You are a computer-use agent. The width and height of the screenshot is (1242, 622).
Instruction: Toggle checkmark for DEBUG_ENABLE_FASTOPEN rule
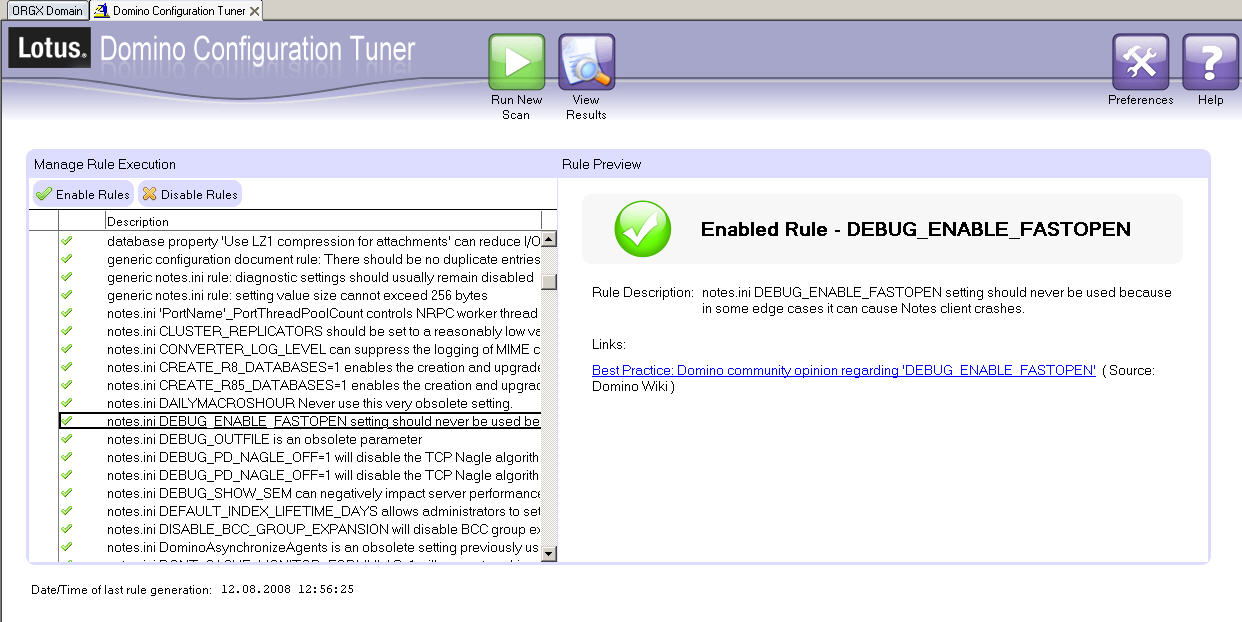tap(67, 421)
